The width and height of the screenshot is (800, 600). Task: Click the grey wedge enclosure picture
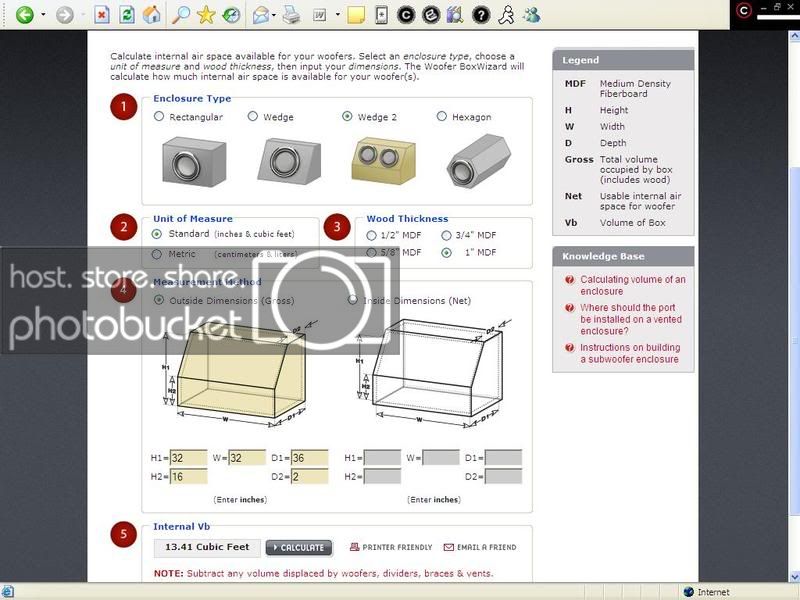tap(289, 161)
